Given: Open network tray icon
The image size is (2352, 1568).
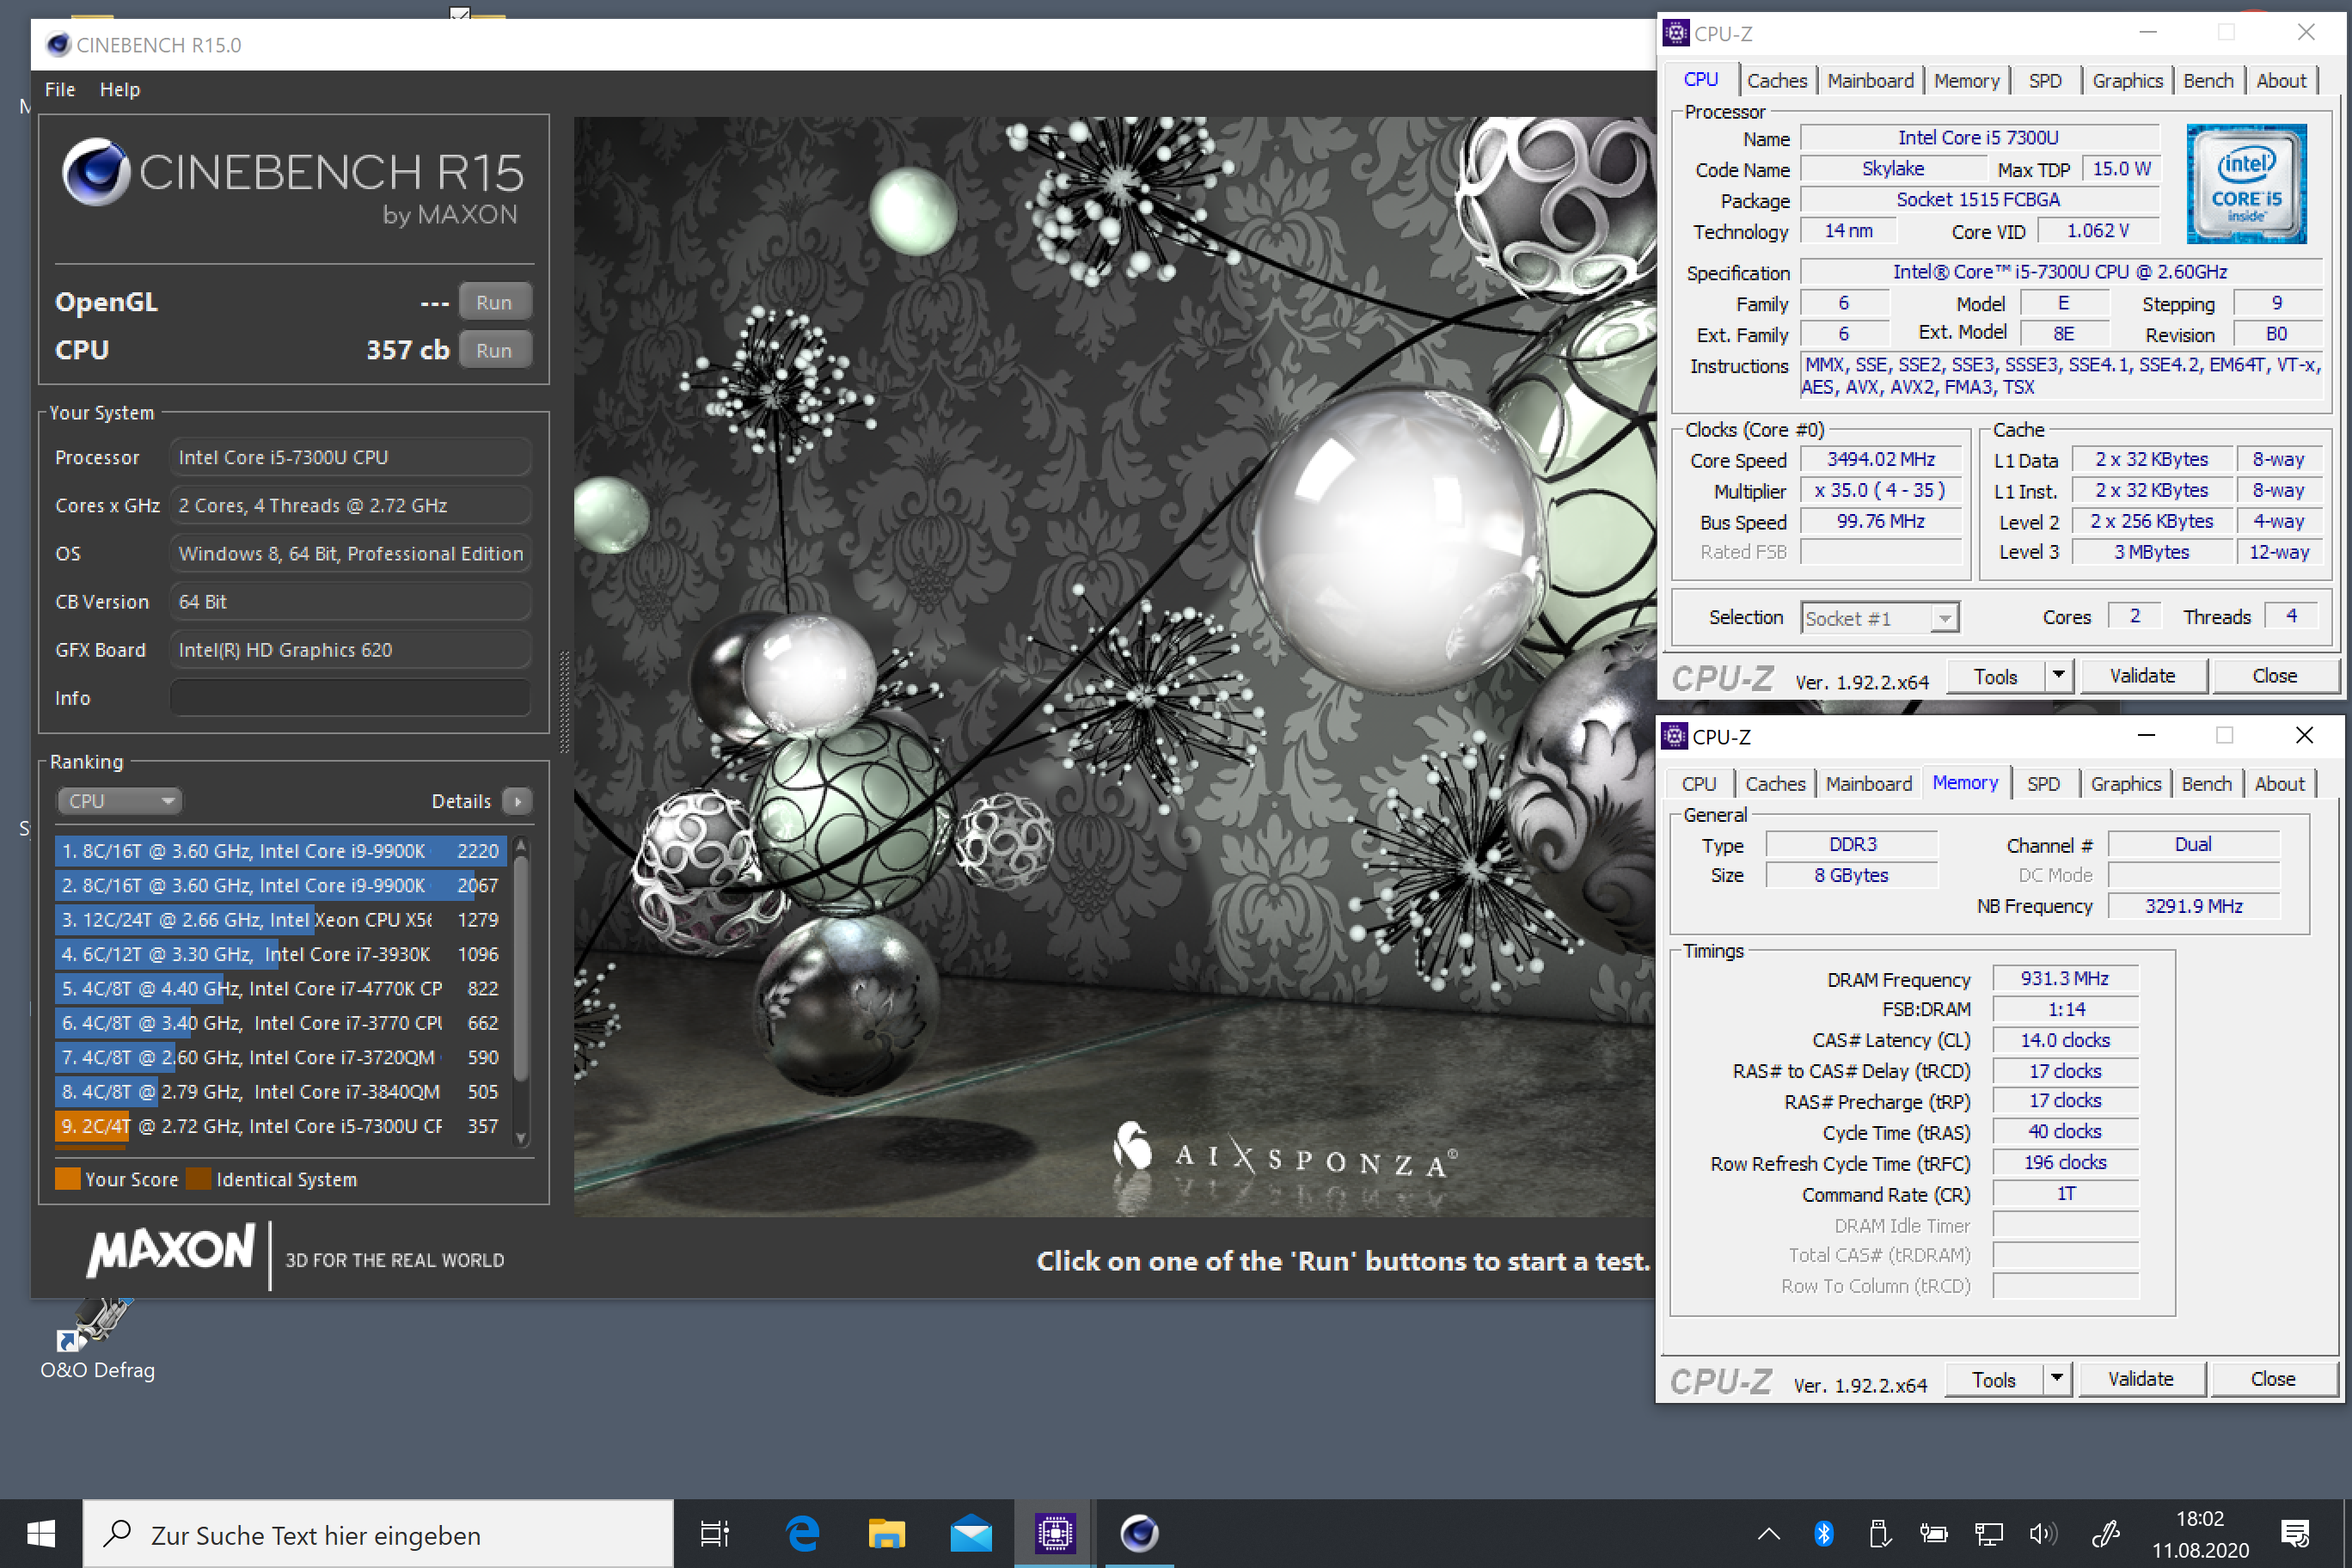Looking at the screenshot, I should pos(1988,1533).
